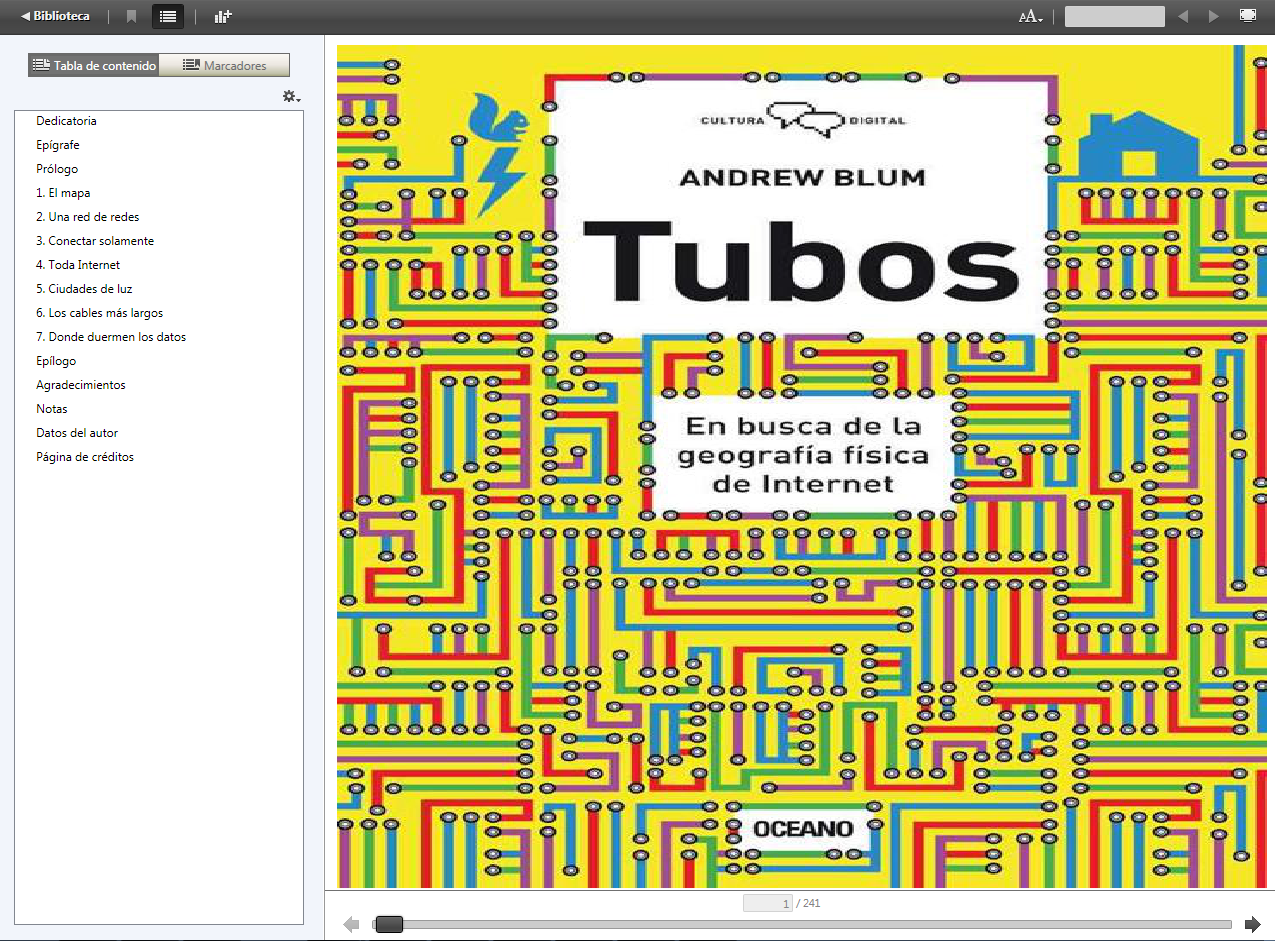Open the font size AA menu
The image size is (1275, 941).
point(1030,16)
